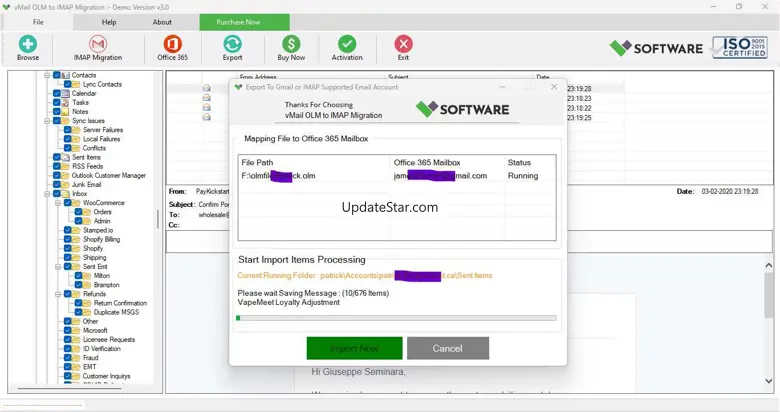Click the Export toolbar icon
This screenshot has height=412, width=780.
(x=232, y=44)
